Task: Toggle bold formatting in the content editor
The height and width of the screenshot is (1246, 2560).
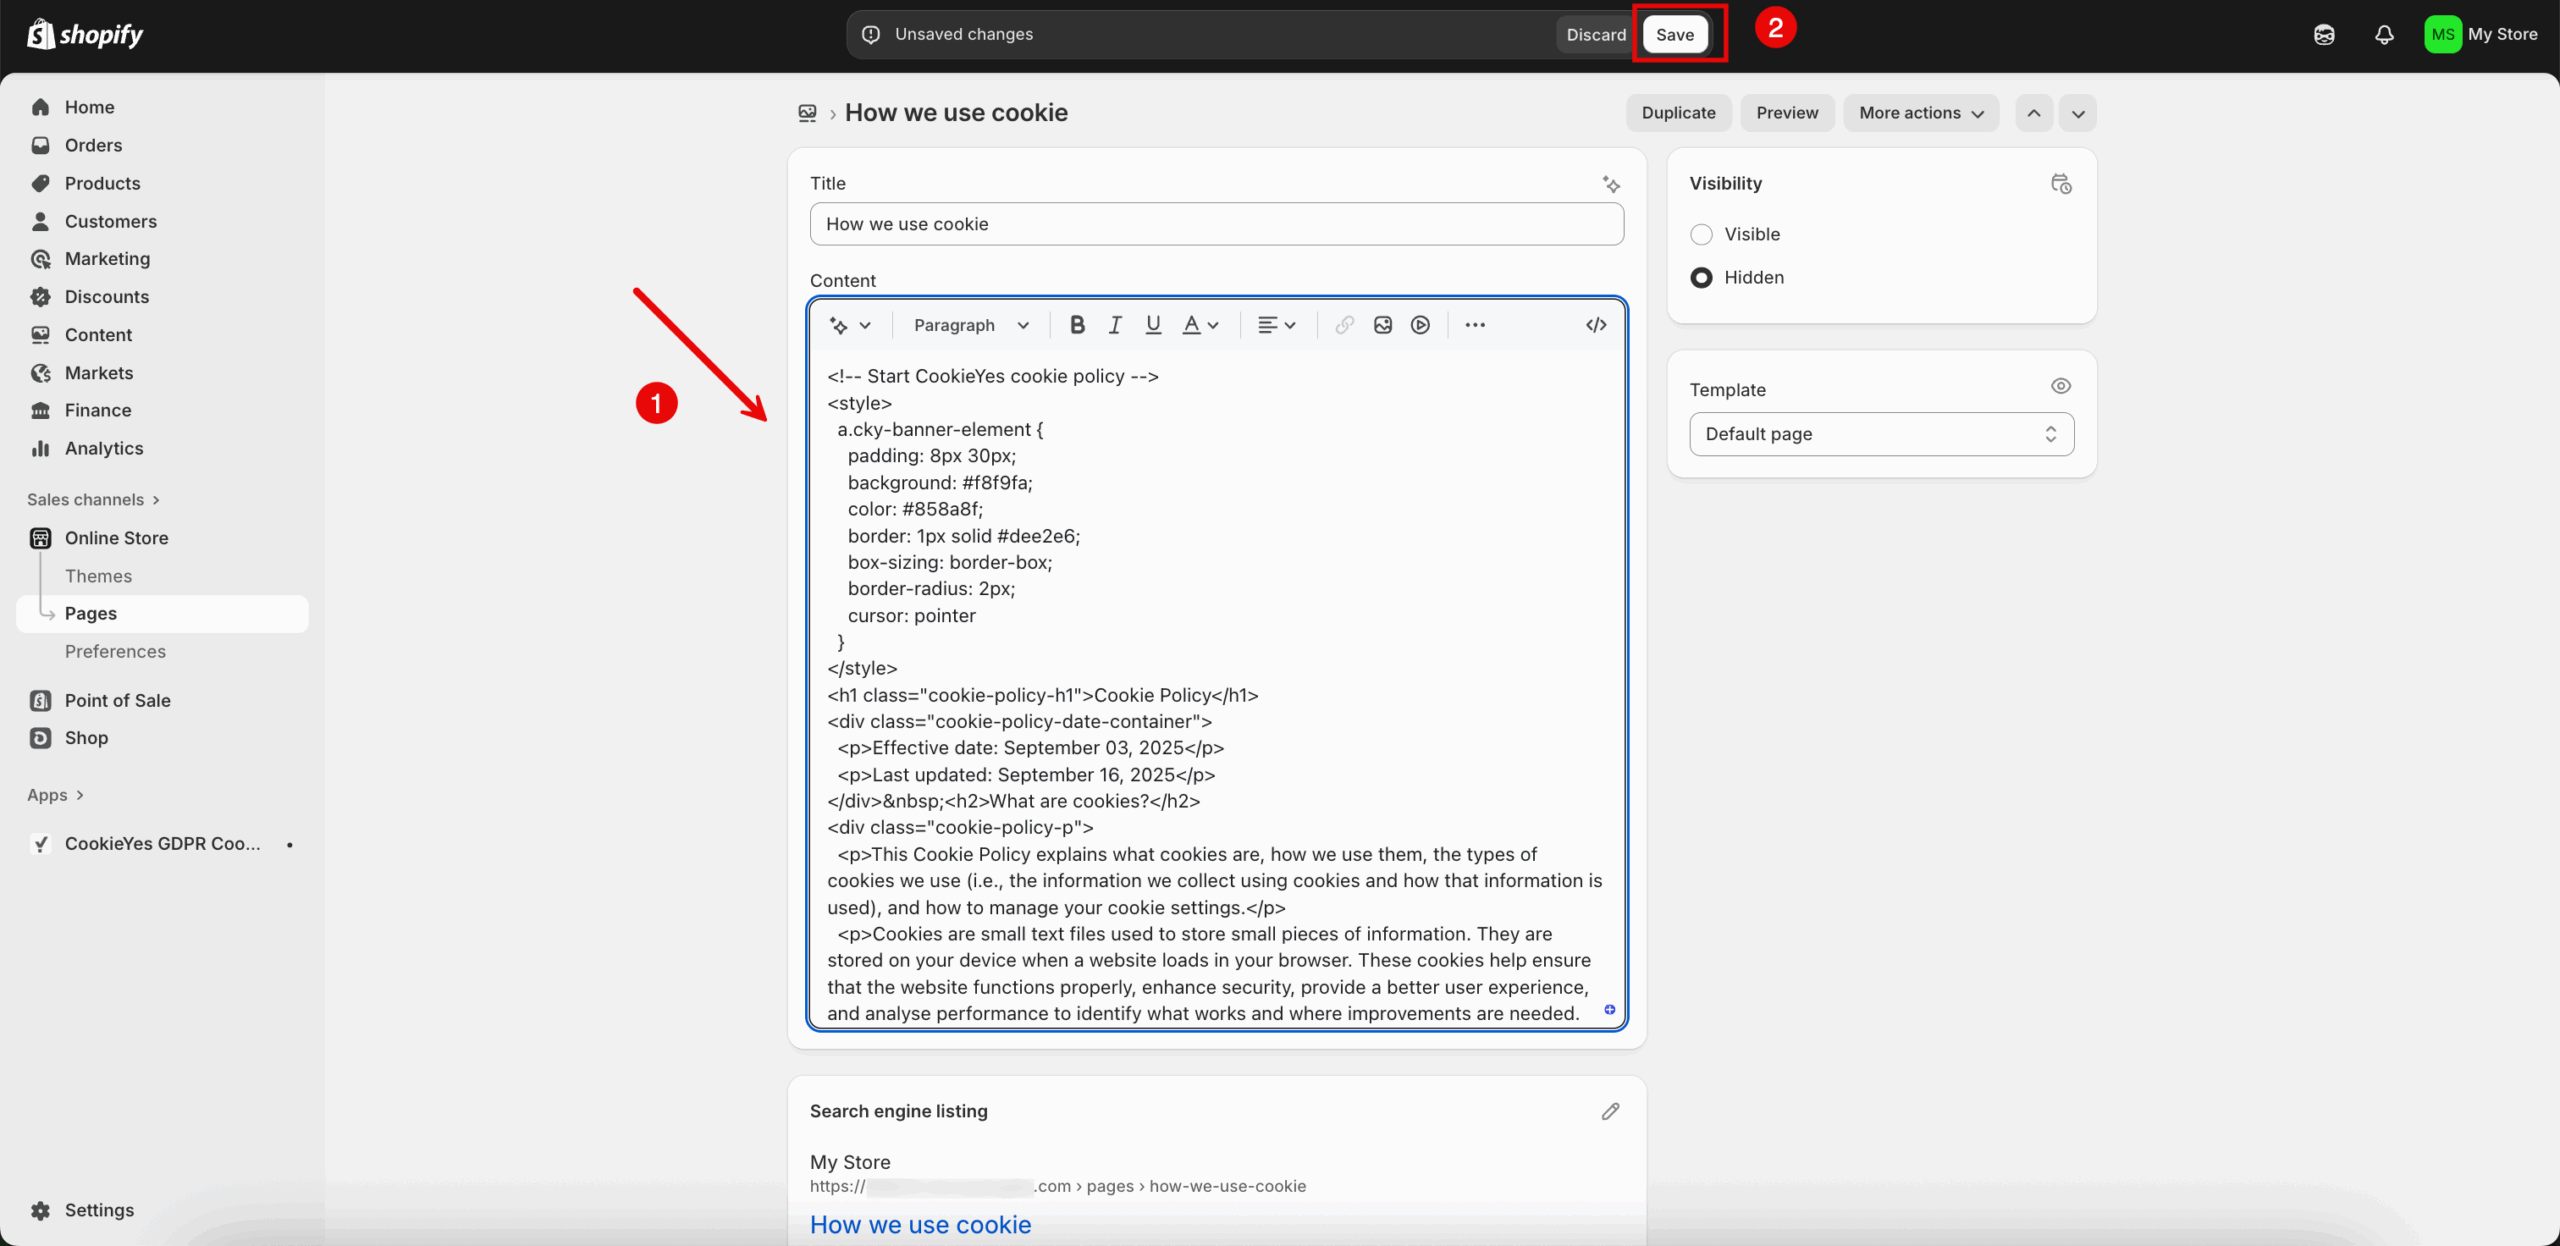Action: 1077,324
